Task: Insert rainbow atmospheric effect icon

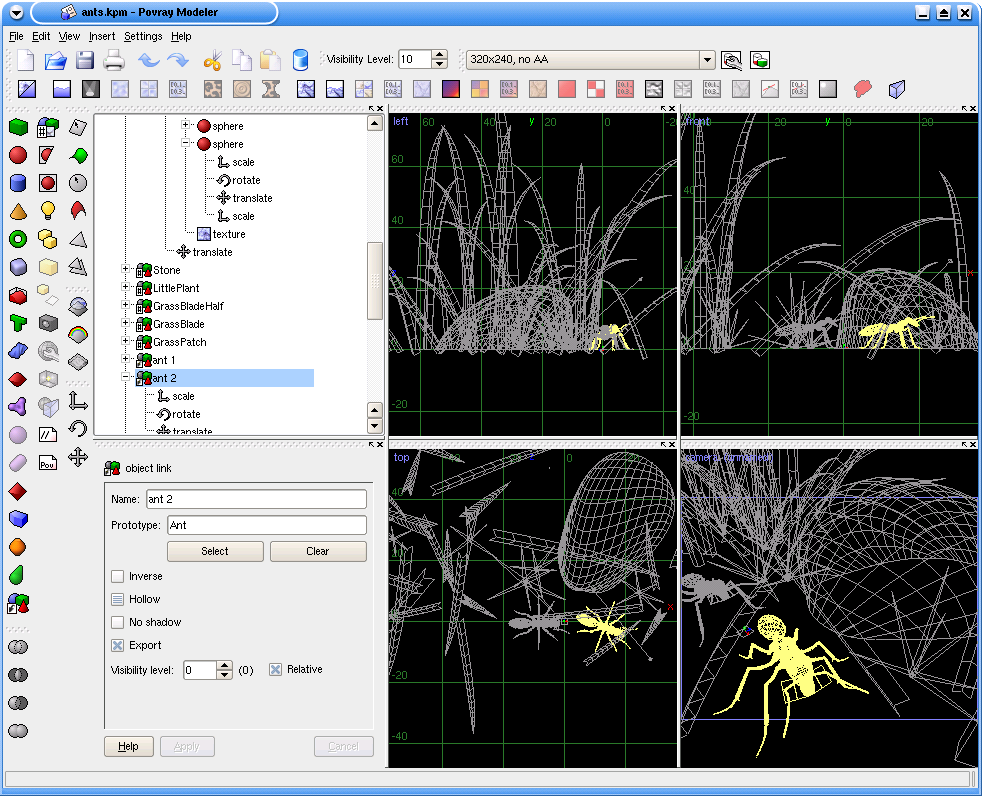Action: 78,334
